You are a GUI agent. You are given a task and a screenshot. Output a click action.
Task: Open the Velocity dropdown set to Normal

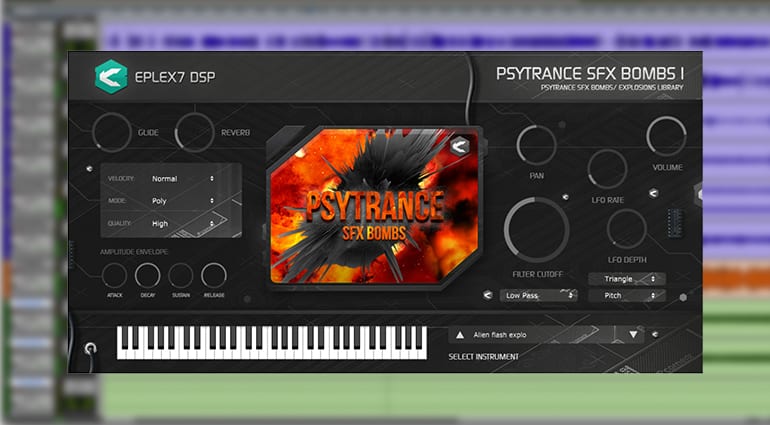(x=183, y=178)
